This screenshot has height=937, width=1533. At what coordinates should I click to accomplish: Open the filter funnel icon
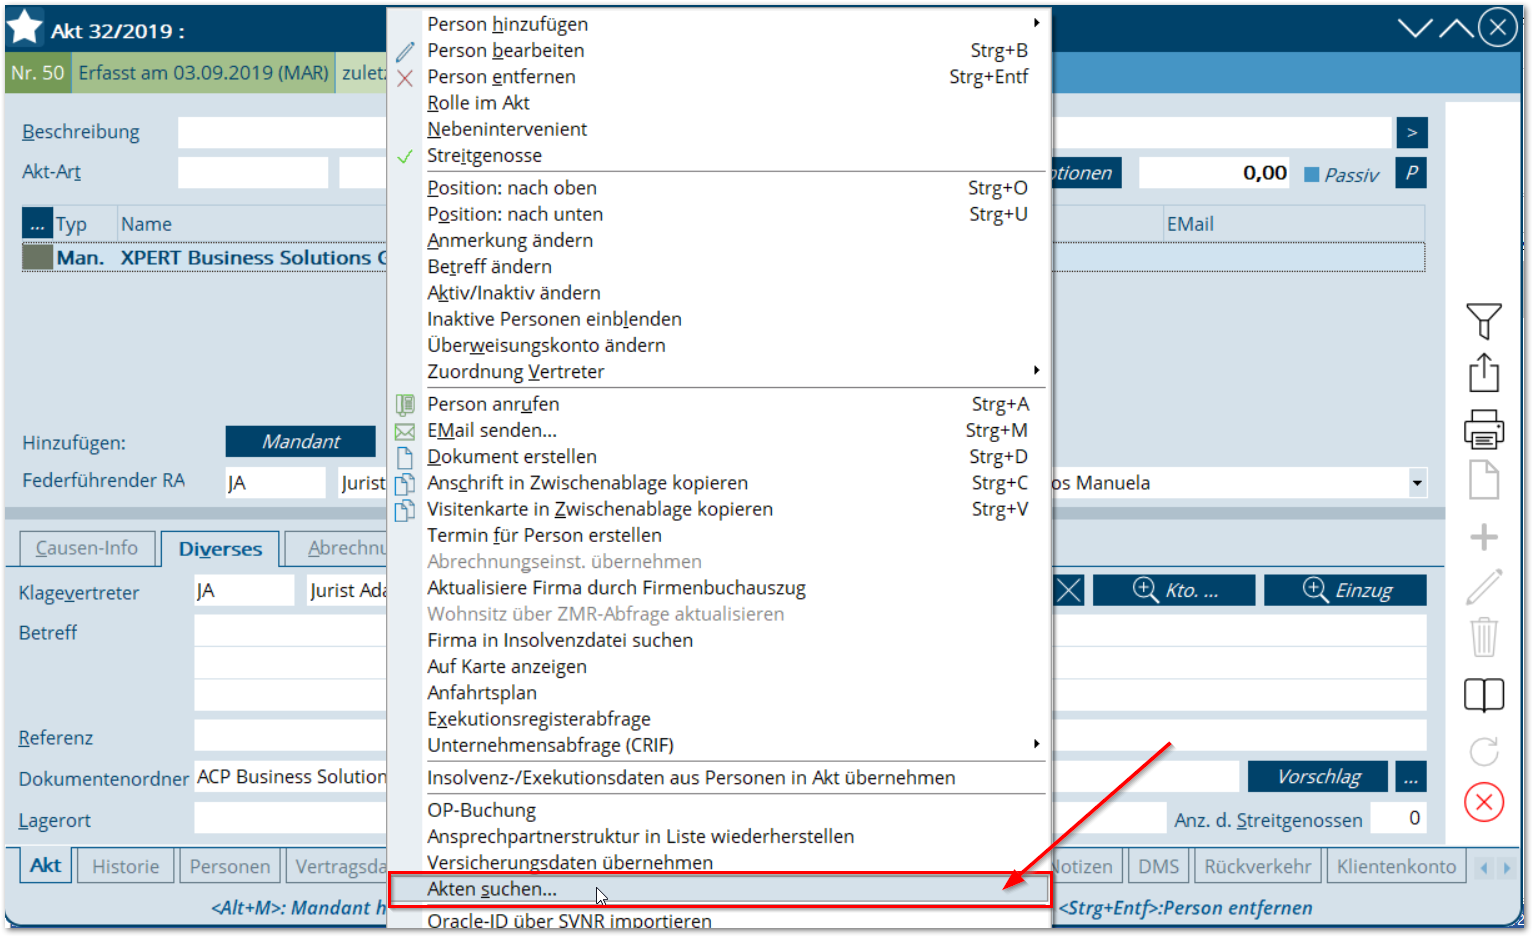click(x=1484, y=321)
